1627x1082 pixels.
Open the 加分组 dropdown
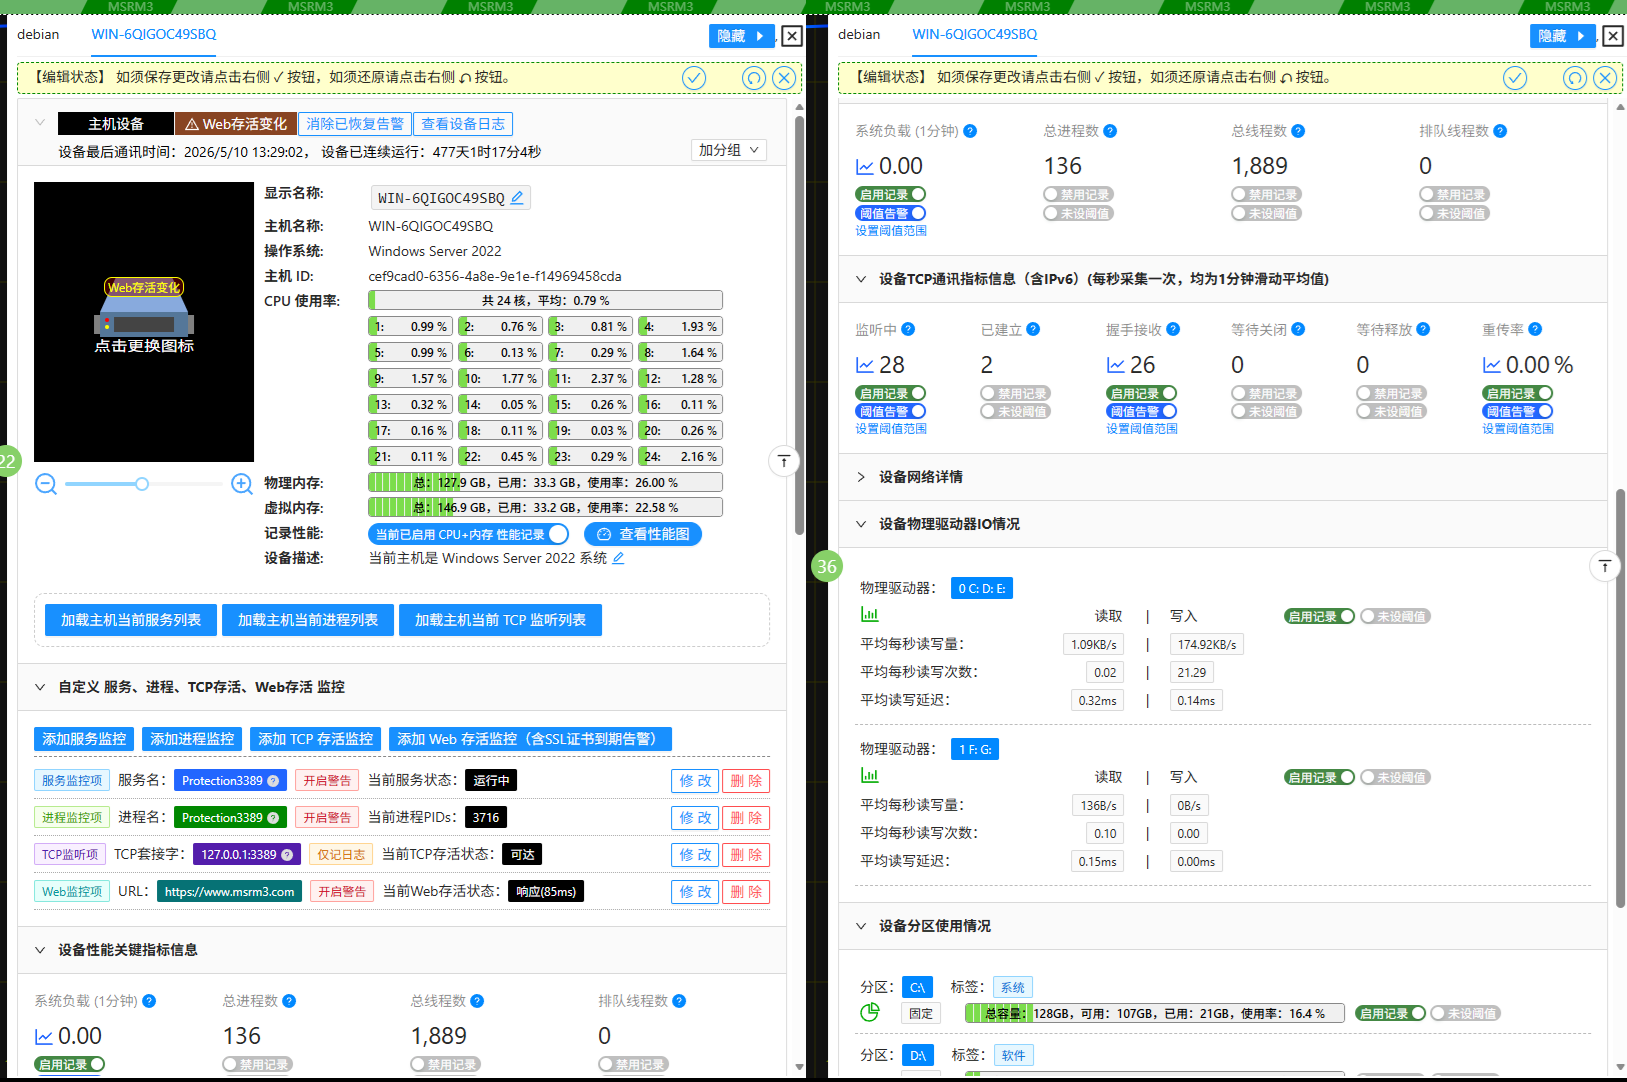pyautogui.click(x=729, y=150)
